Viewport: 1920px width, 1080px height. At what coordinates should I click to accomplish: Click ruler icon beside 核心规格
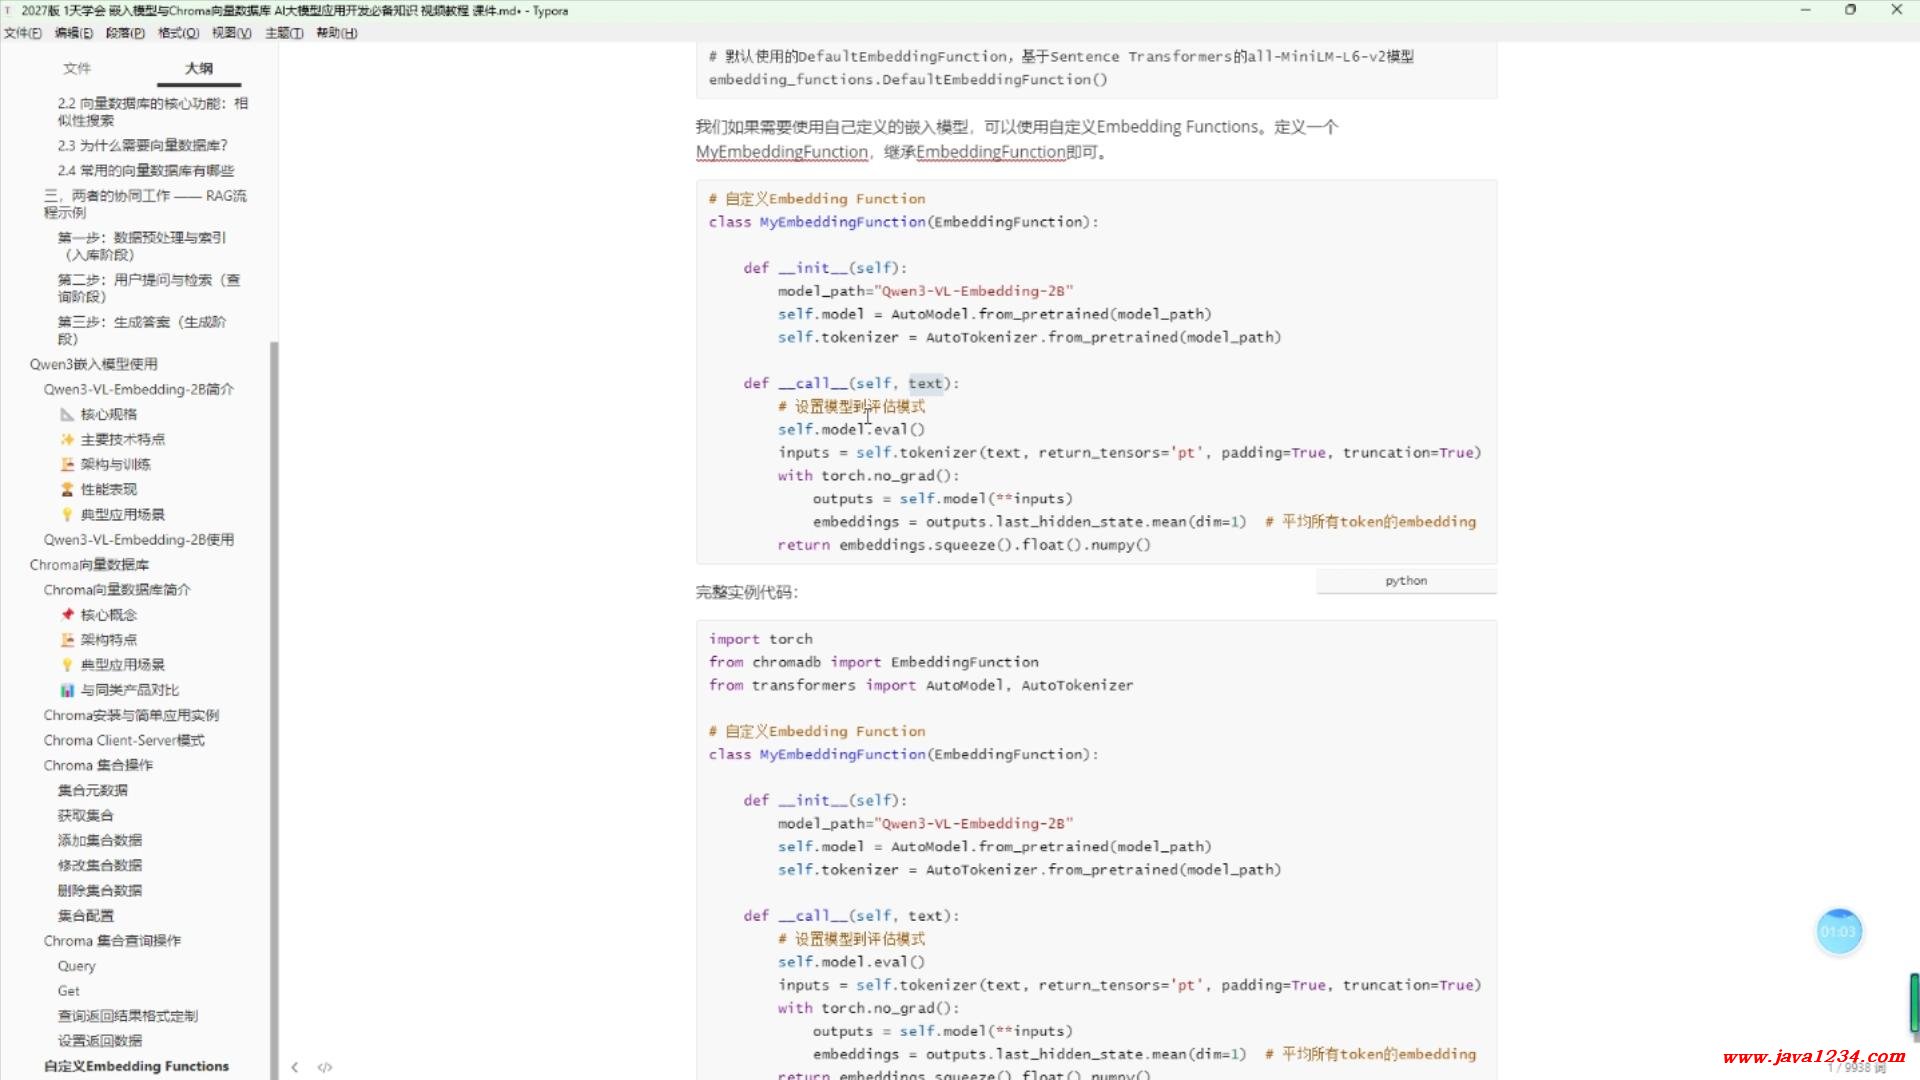67,414
